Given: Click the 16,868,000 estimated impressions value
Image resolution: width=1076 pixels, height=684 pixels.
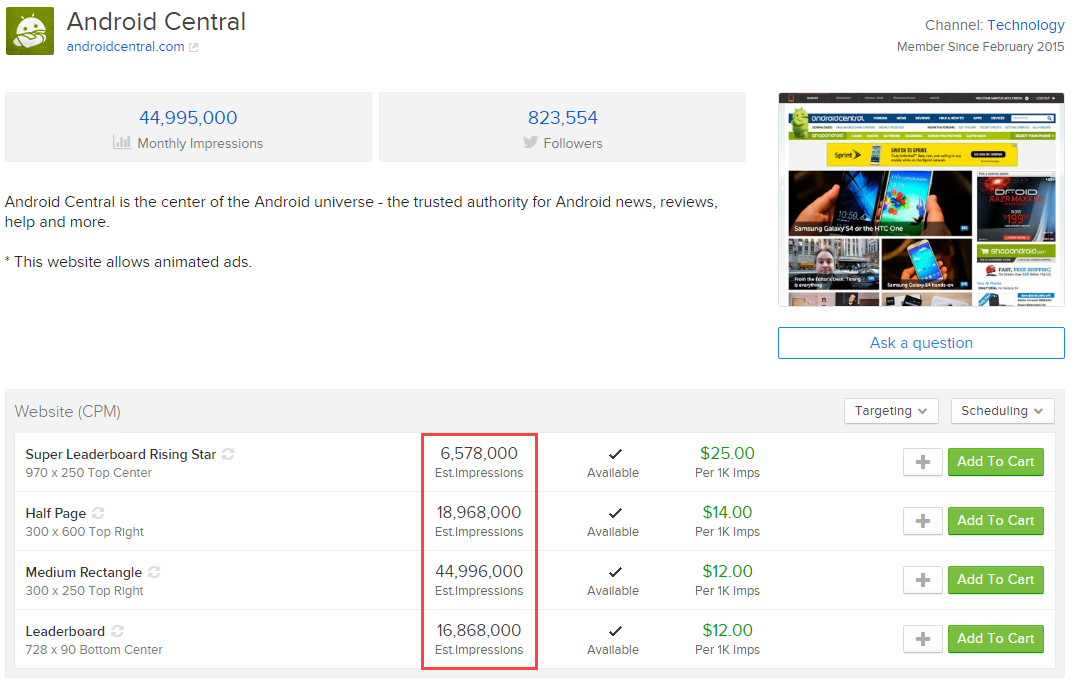Looking at the screenshot, I should [x=479, y=630].
